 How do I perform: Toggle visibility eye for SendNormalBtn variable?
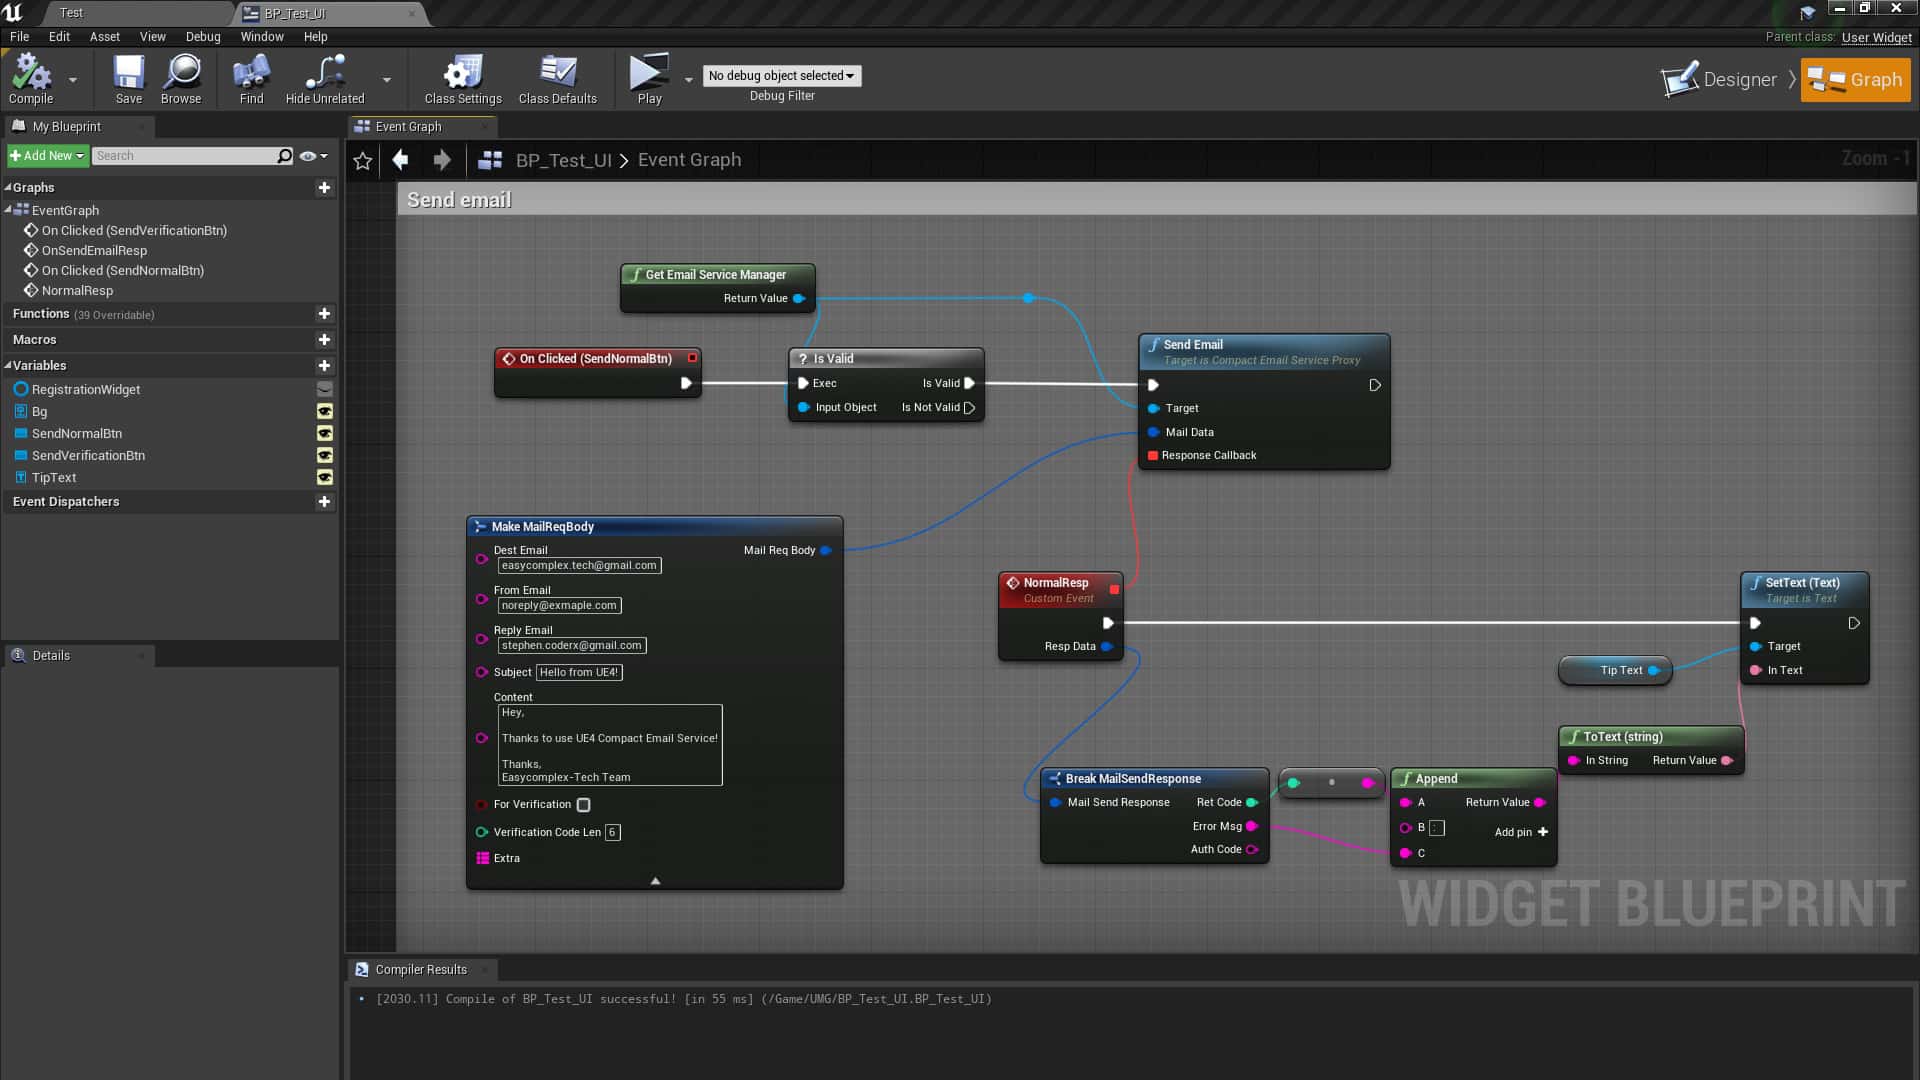325,434
